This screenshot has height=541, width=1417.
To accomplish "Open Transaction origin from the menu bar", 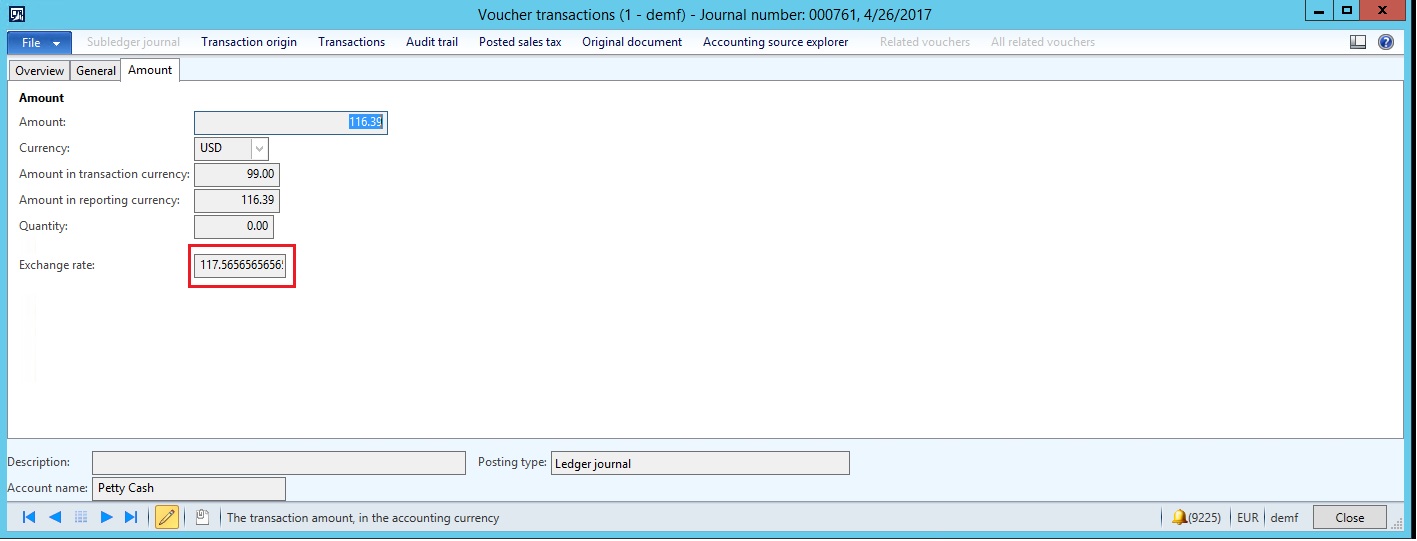I will [x=249, y=42].
